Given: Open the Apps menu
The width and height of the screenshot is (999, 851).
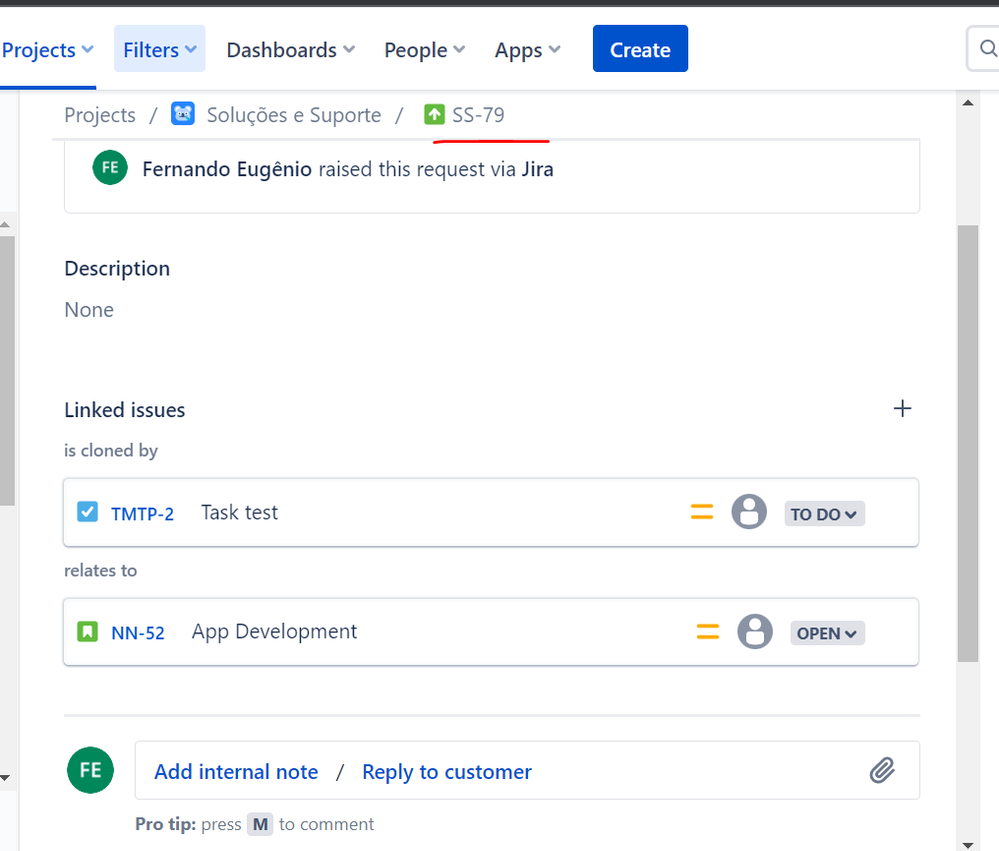Looking at the screenshot, I should coord(527,50).
